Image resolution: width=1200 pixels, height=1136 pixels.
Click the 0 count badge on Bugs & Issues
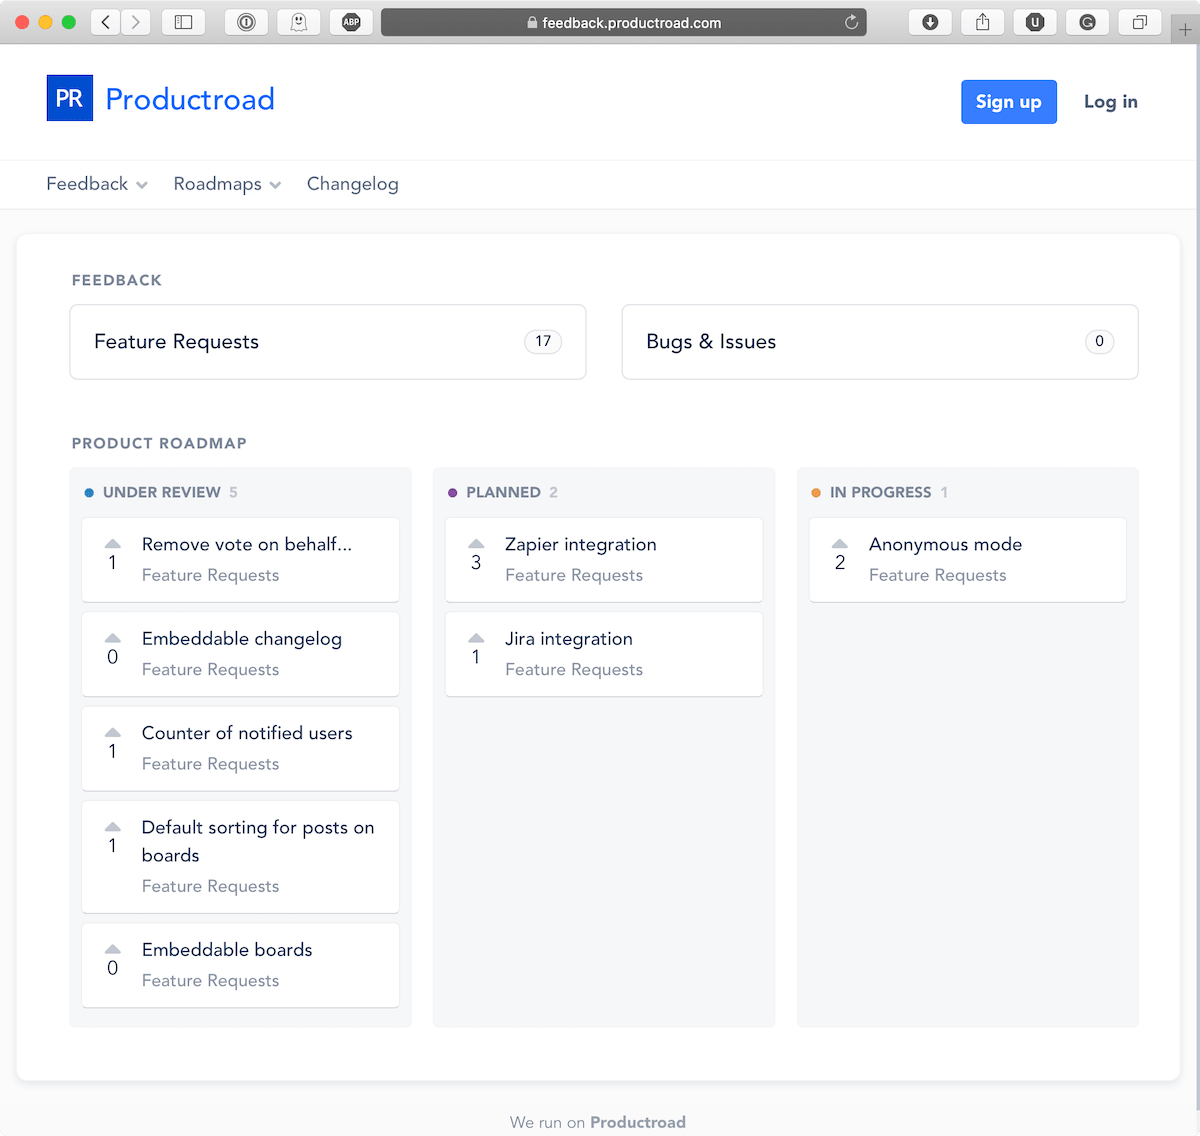click(x=1099, y=341)
